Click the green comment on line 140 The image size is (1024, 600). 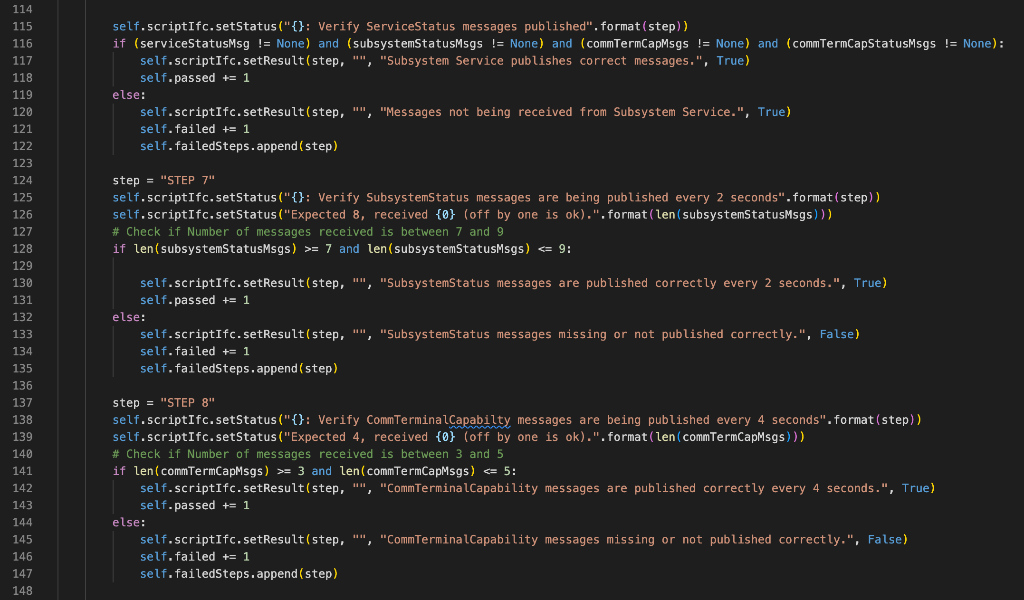300,453
